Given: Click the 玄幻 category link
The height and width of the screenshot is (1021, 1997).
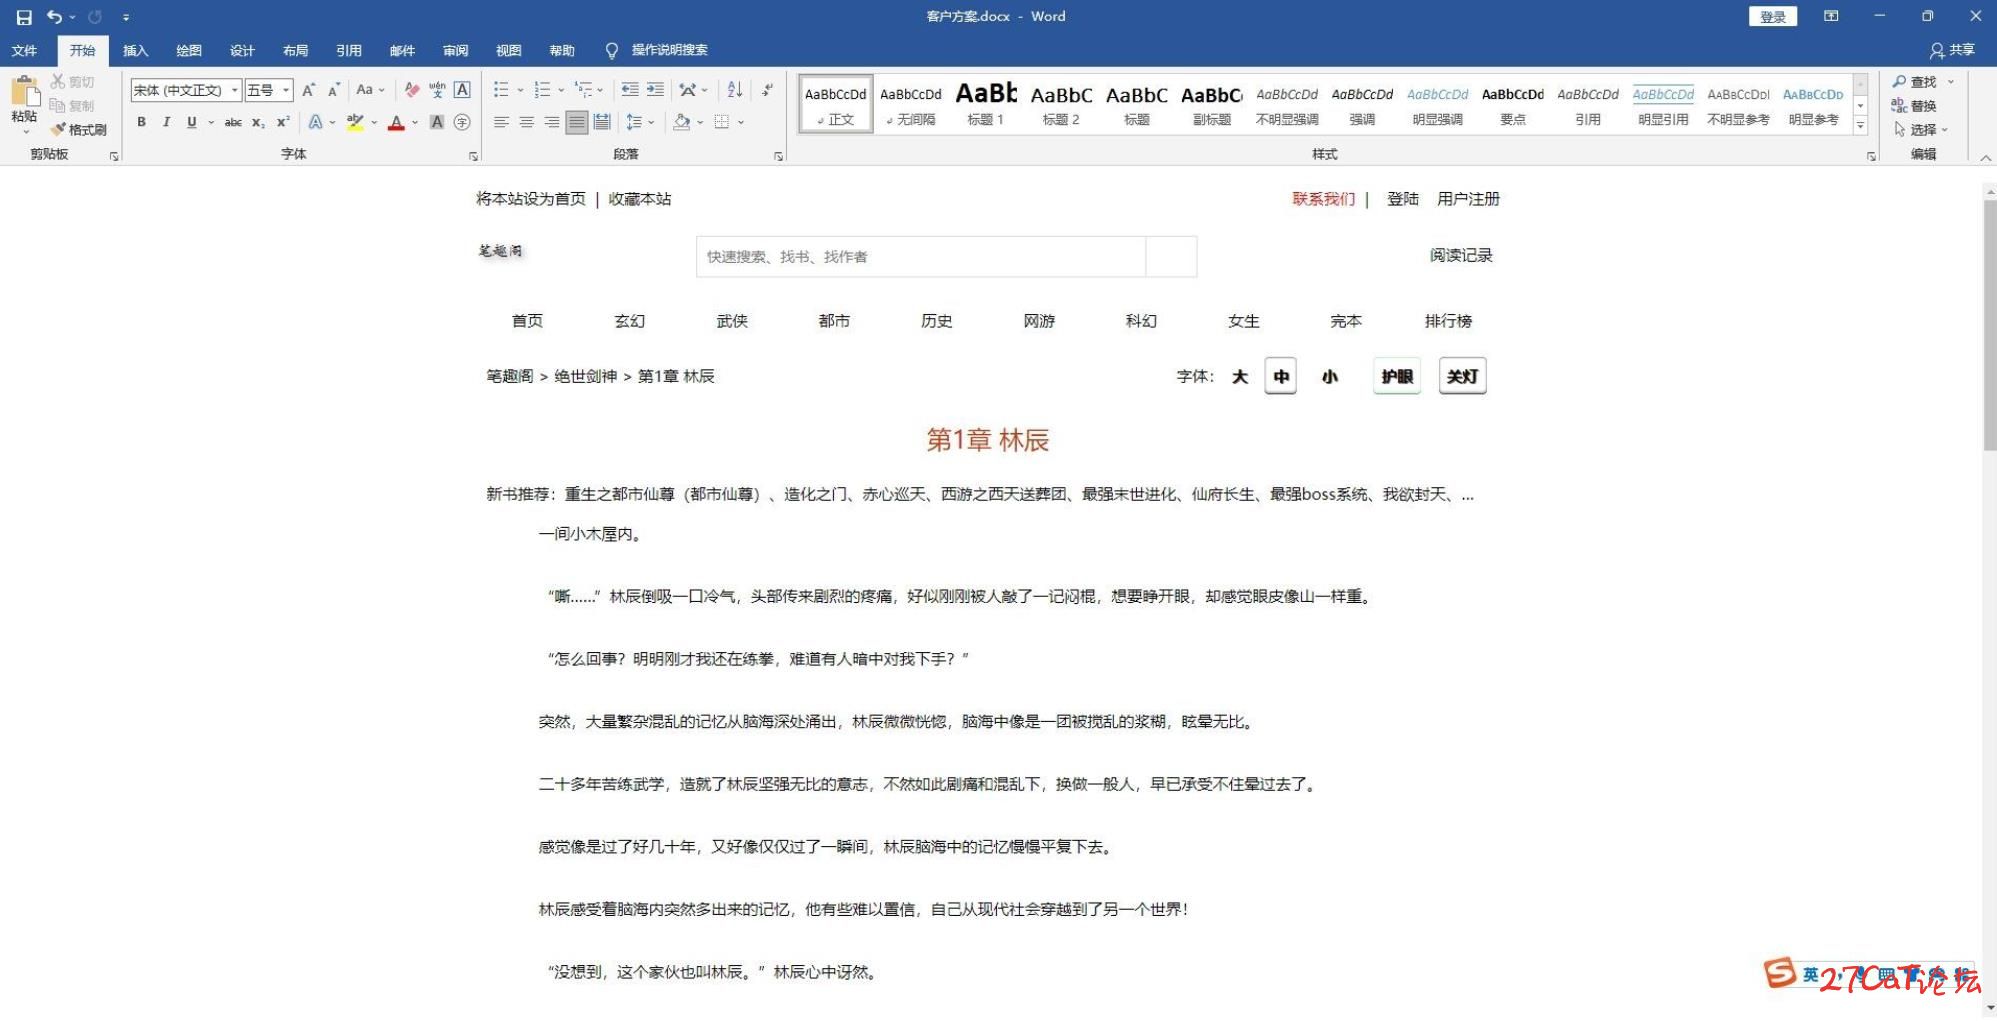Looking at the screenshot, I should (629, 321).
